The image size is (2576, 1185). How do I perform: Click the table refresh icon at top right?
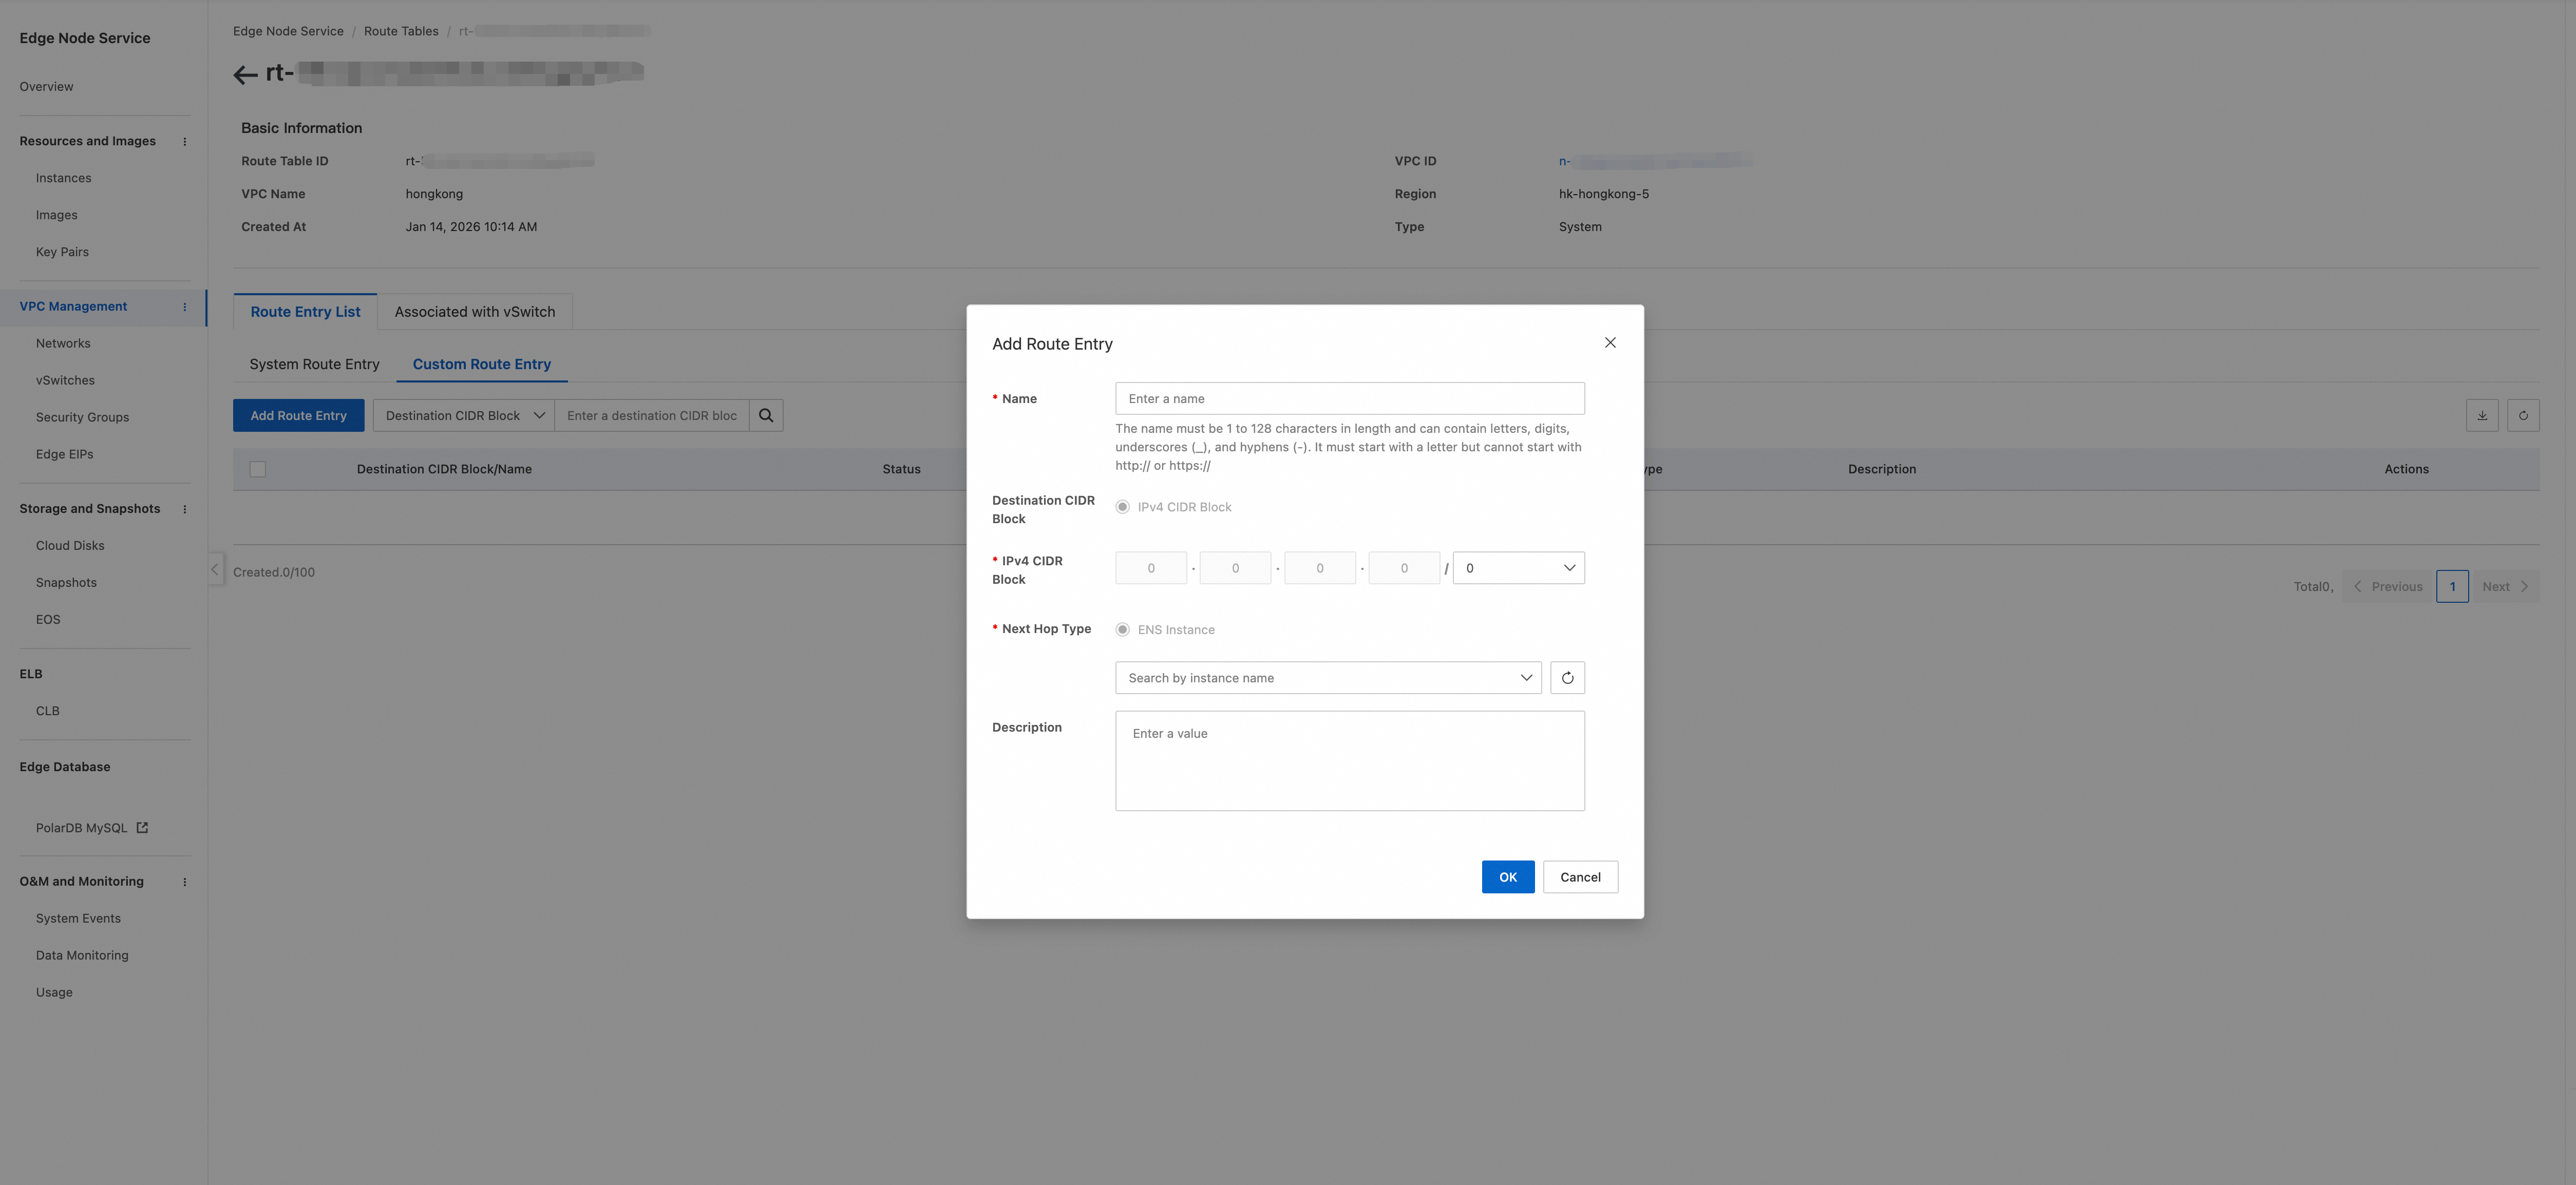[x=2523, y=416]
